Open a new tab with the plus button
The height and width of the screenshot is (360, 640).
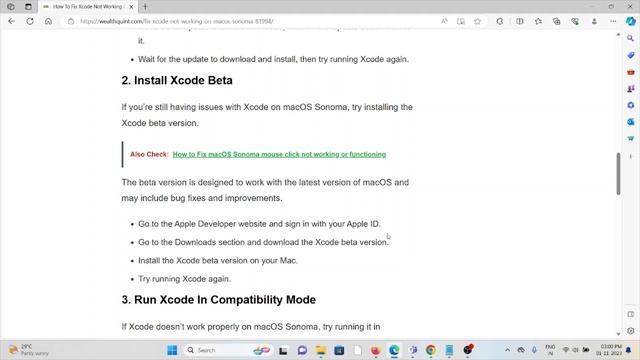click(145, 7)
